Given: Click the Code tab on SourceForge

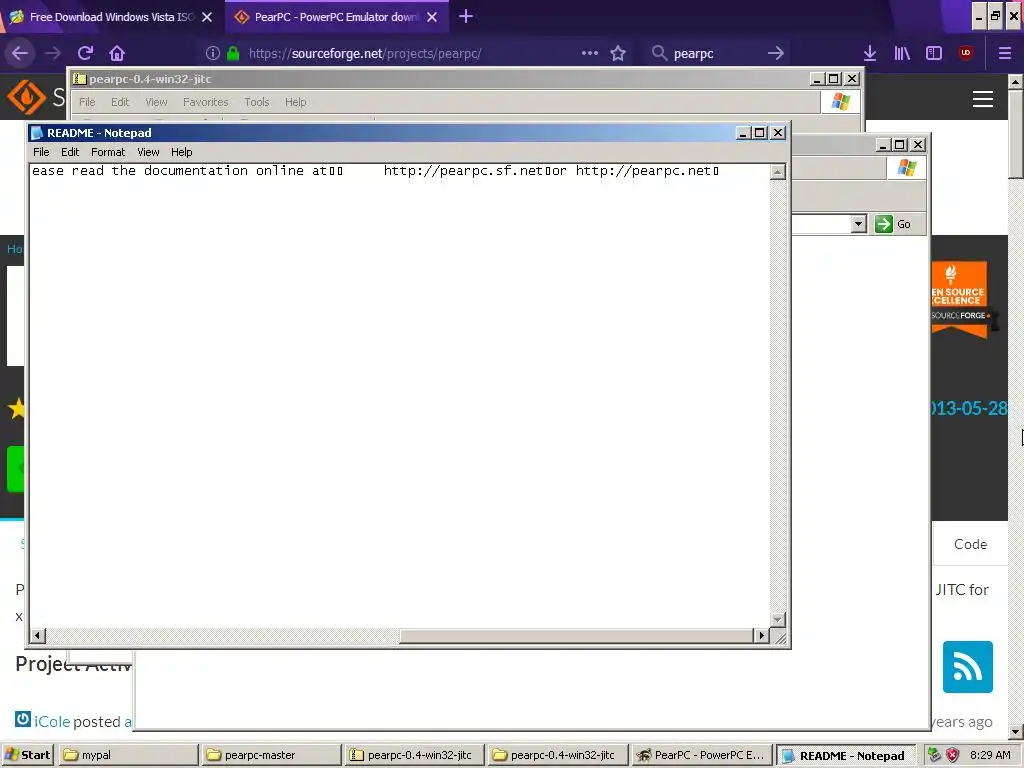Looking at the screenshot, I should pyautogui.click(x=970, y=544).
